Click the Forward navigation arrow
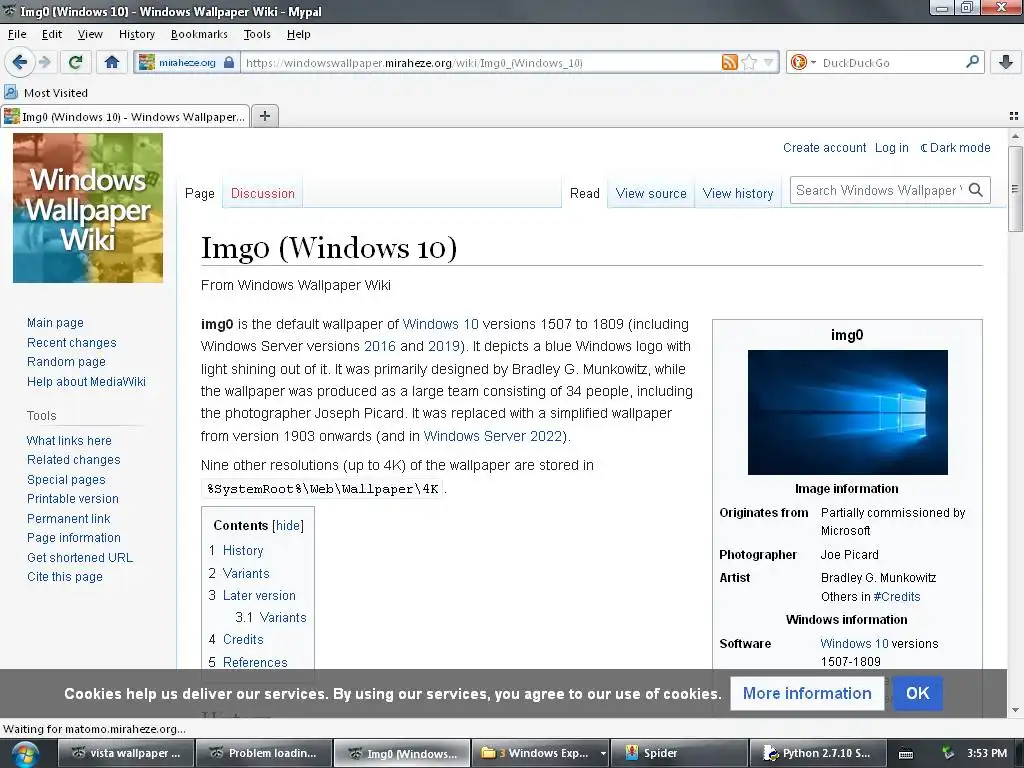 pyautogui.click(x=44, y=62)
